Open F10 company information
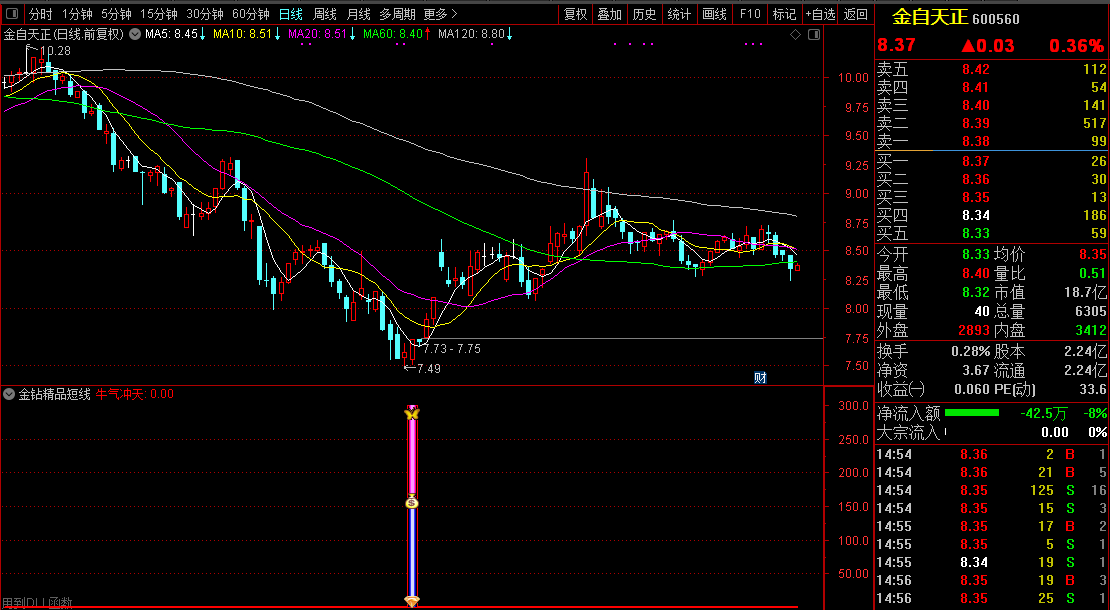Screen dimensions: 1110x610 [750, 14]
